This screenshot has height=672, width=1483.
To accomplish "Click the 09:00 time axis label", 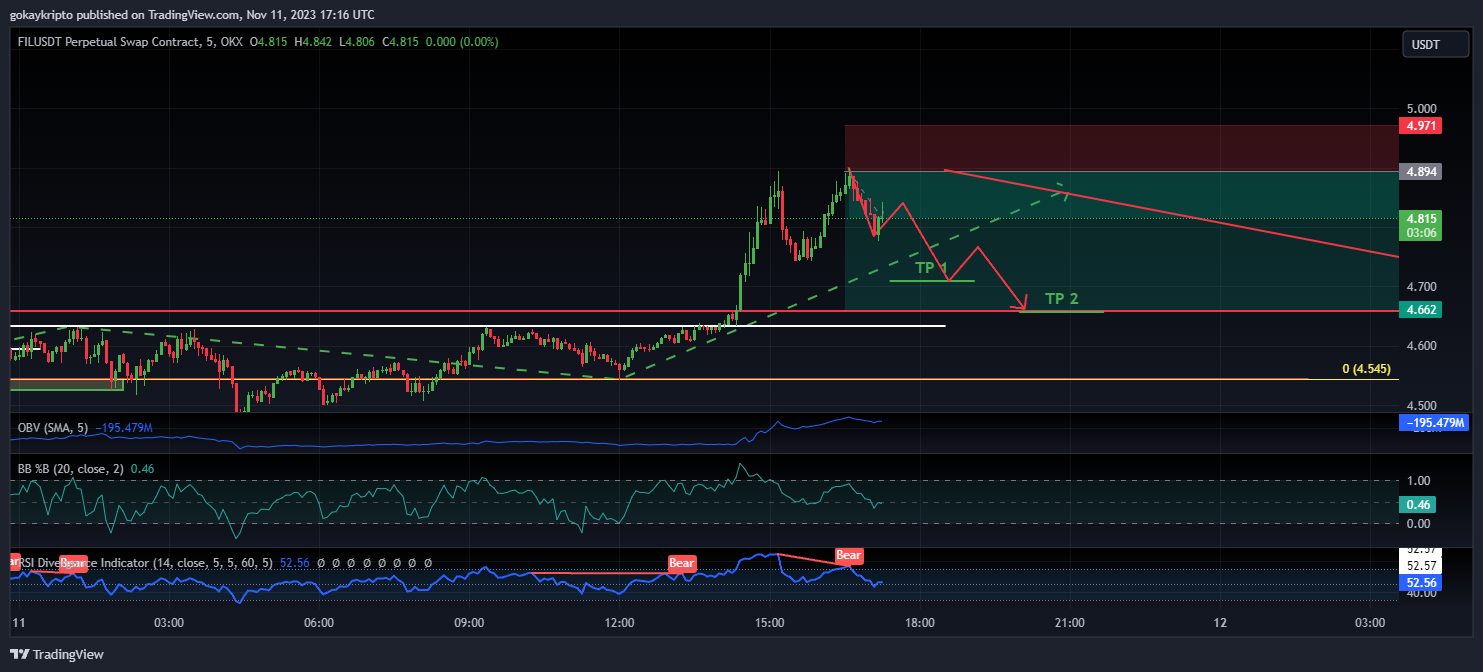I will click(x=469, y=622).
